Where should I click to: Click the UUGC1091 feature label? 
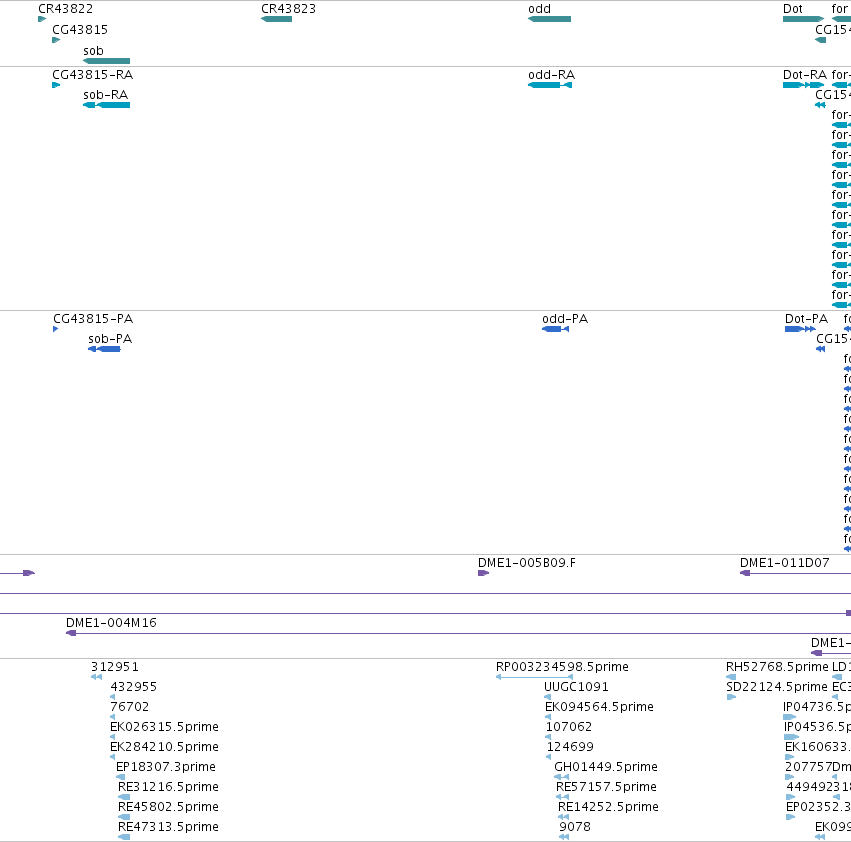tap(576, 687)
